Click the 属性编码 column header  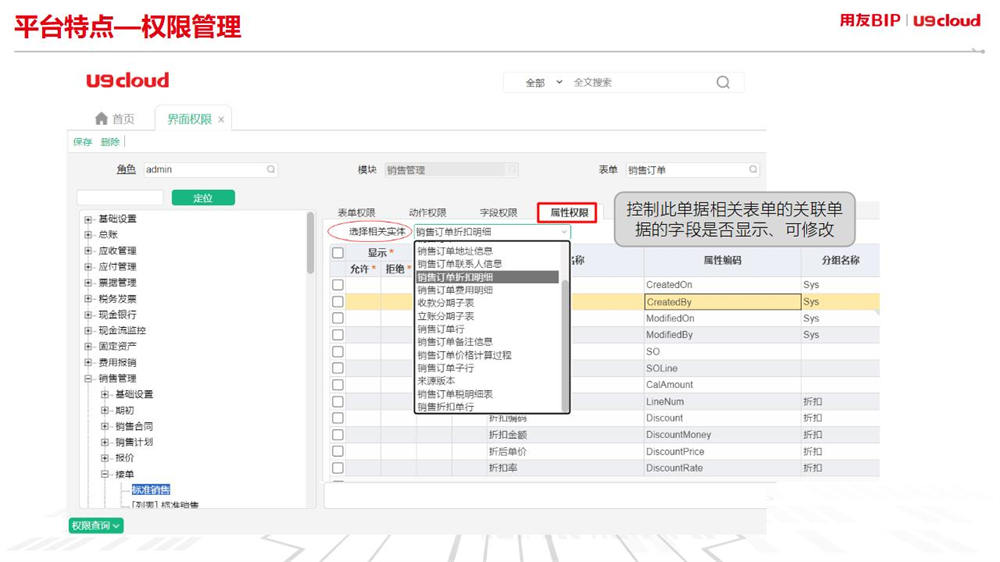coord(722,260)
